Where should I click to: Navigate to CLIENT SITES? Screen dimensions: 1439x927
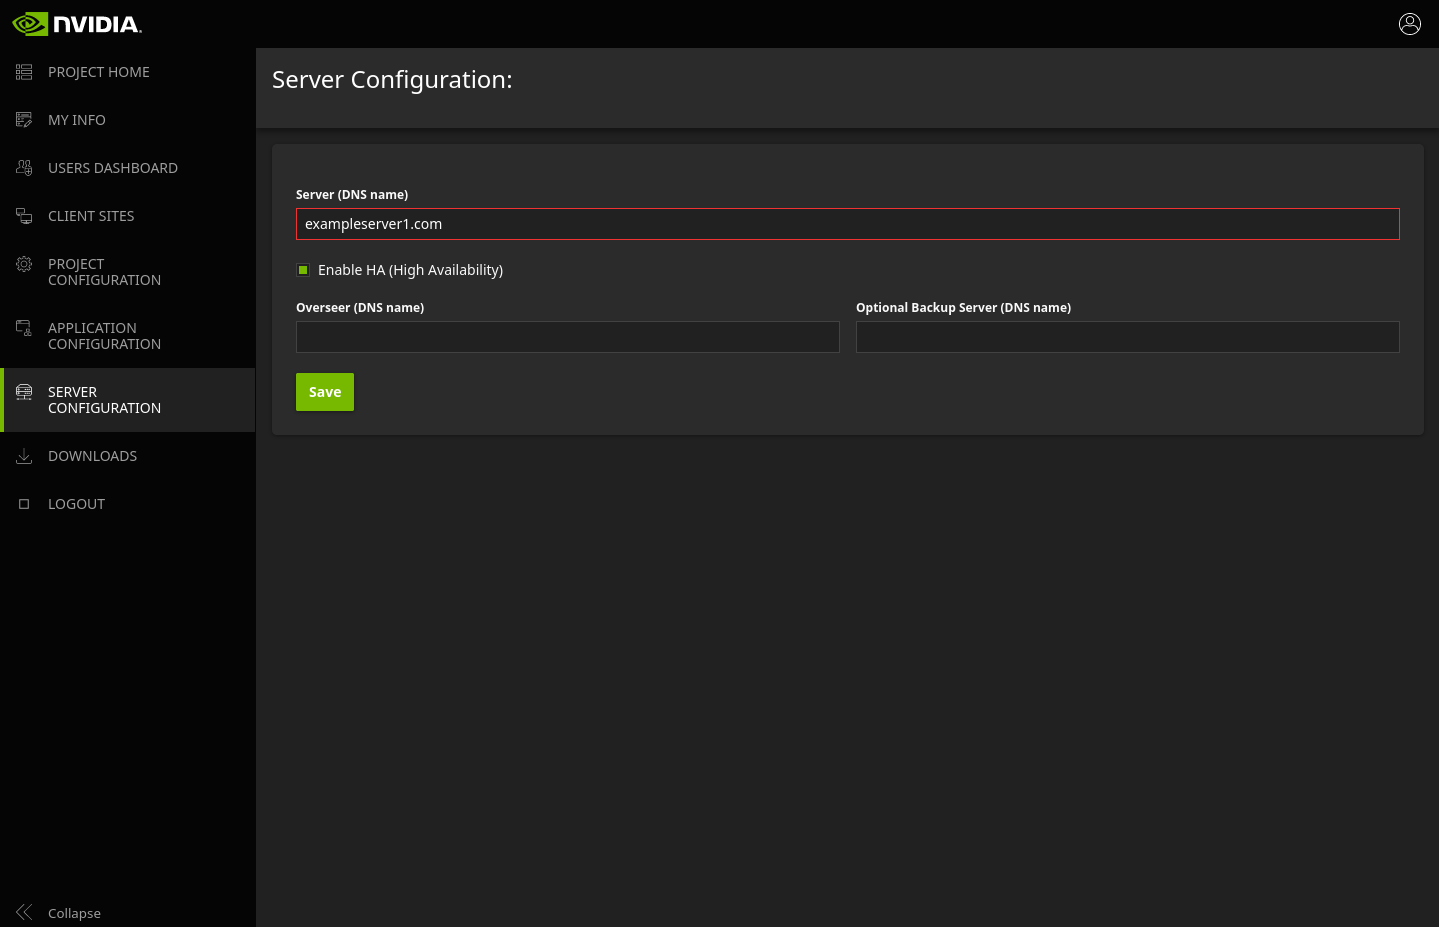point(128,216)
